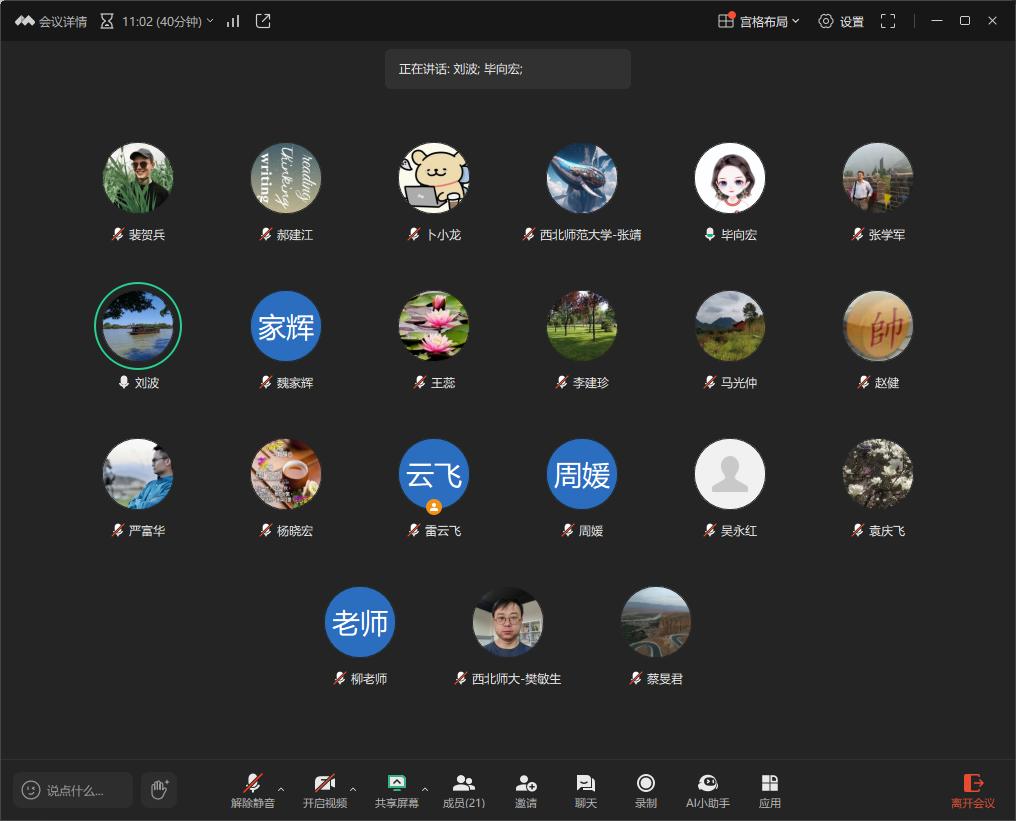Start screen sharing
Screen dimensions: 1016x821
click(x=397, y=790)
